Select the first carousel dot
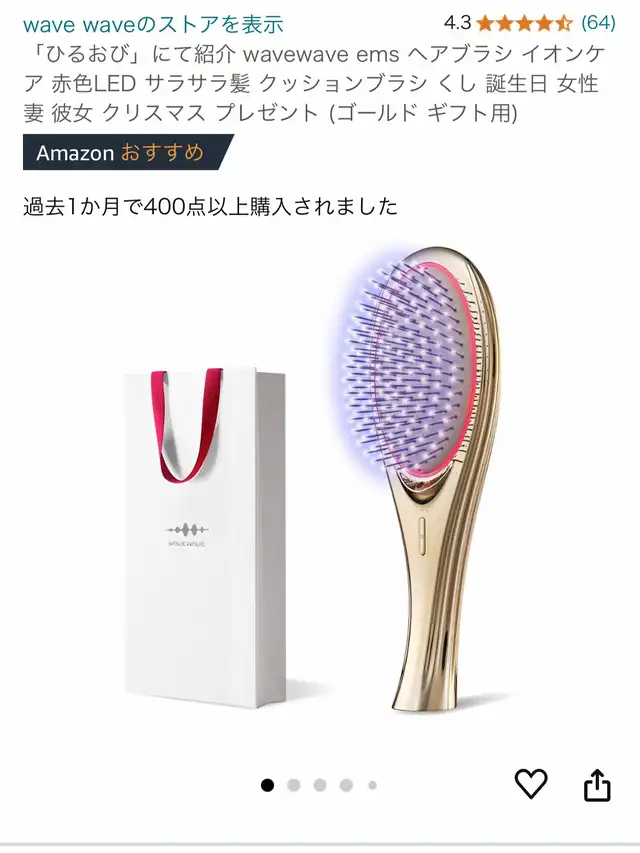640x853 pixels. (267, 785)
